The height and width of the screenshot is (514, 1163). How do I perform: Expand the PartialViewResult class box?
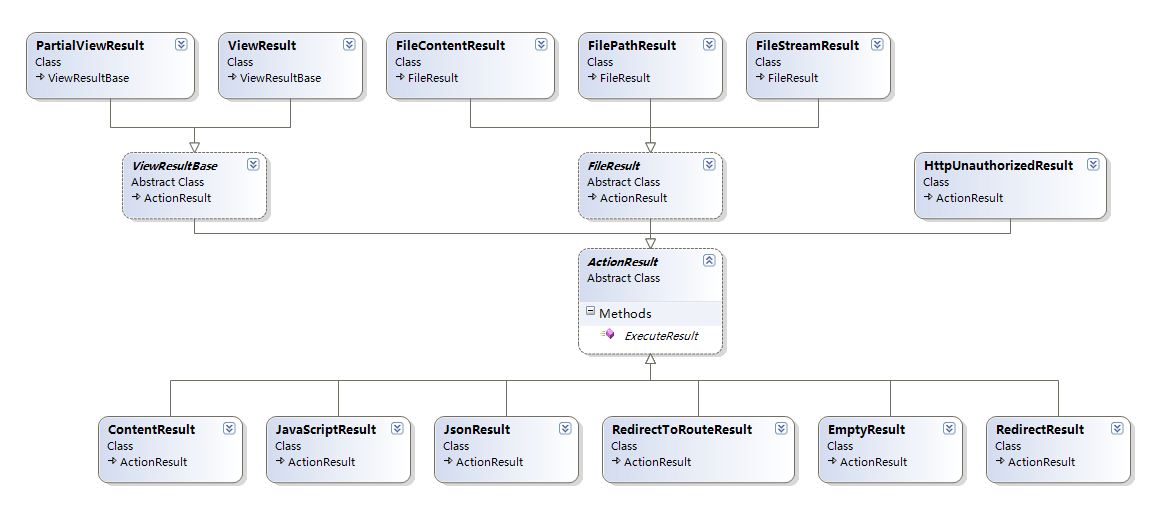coord(181,45)
